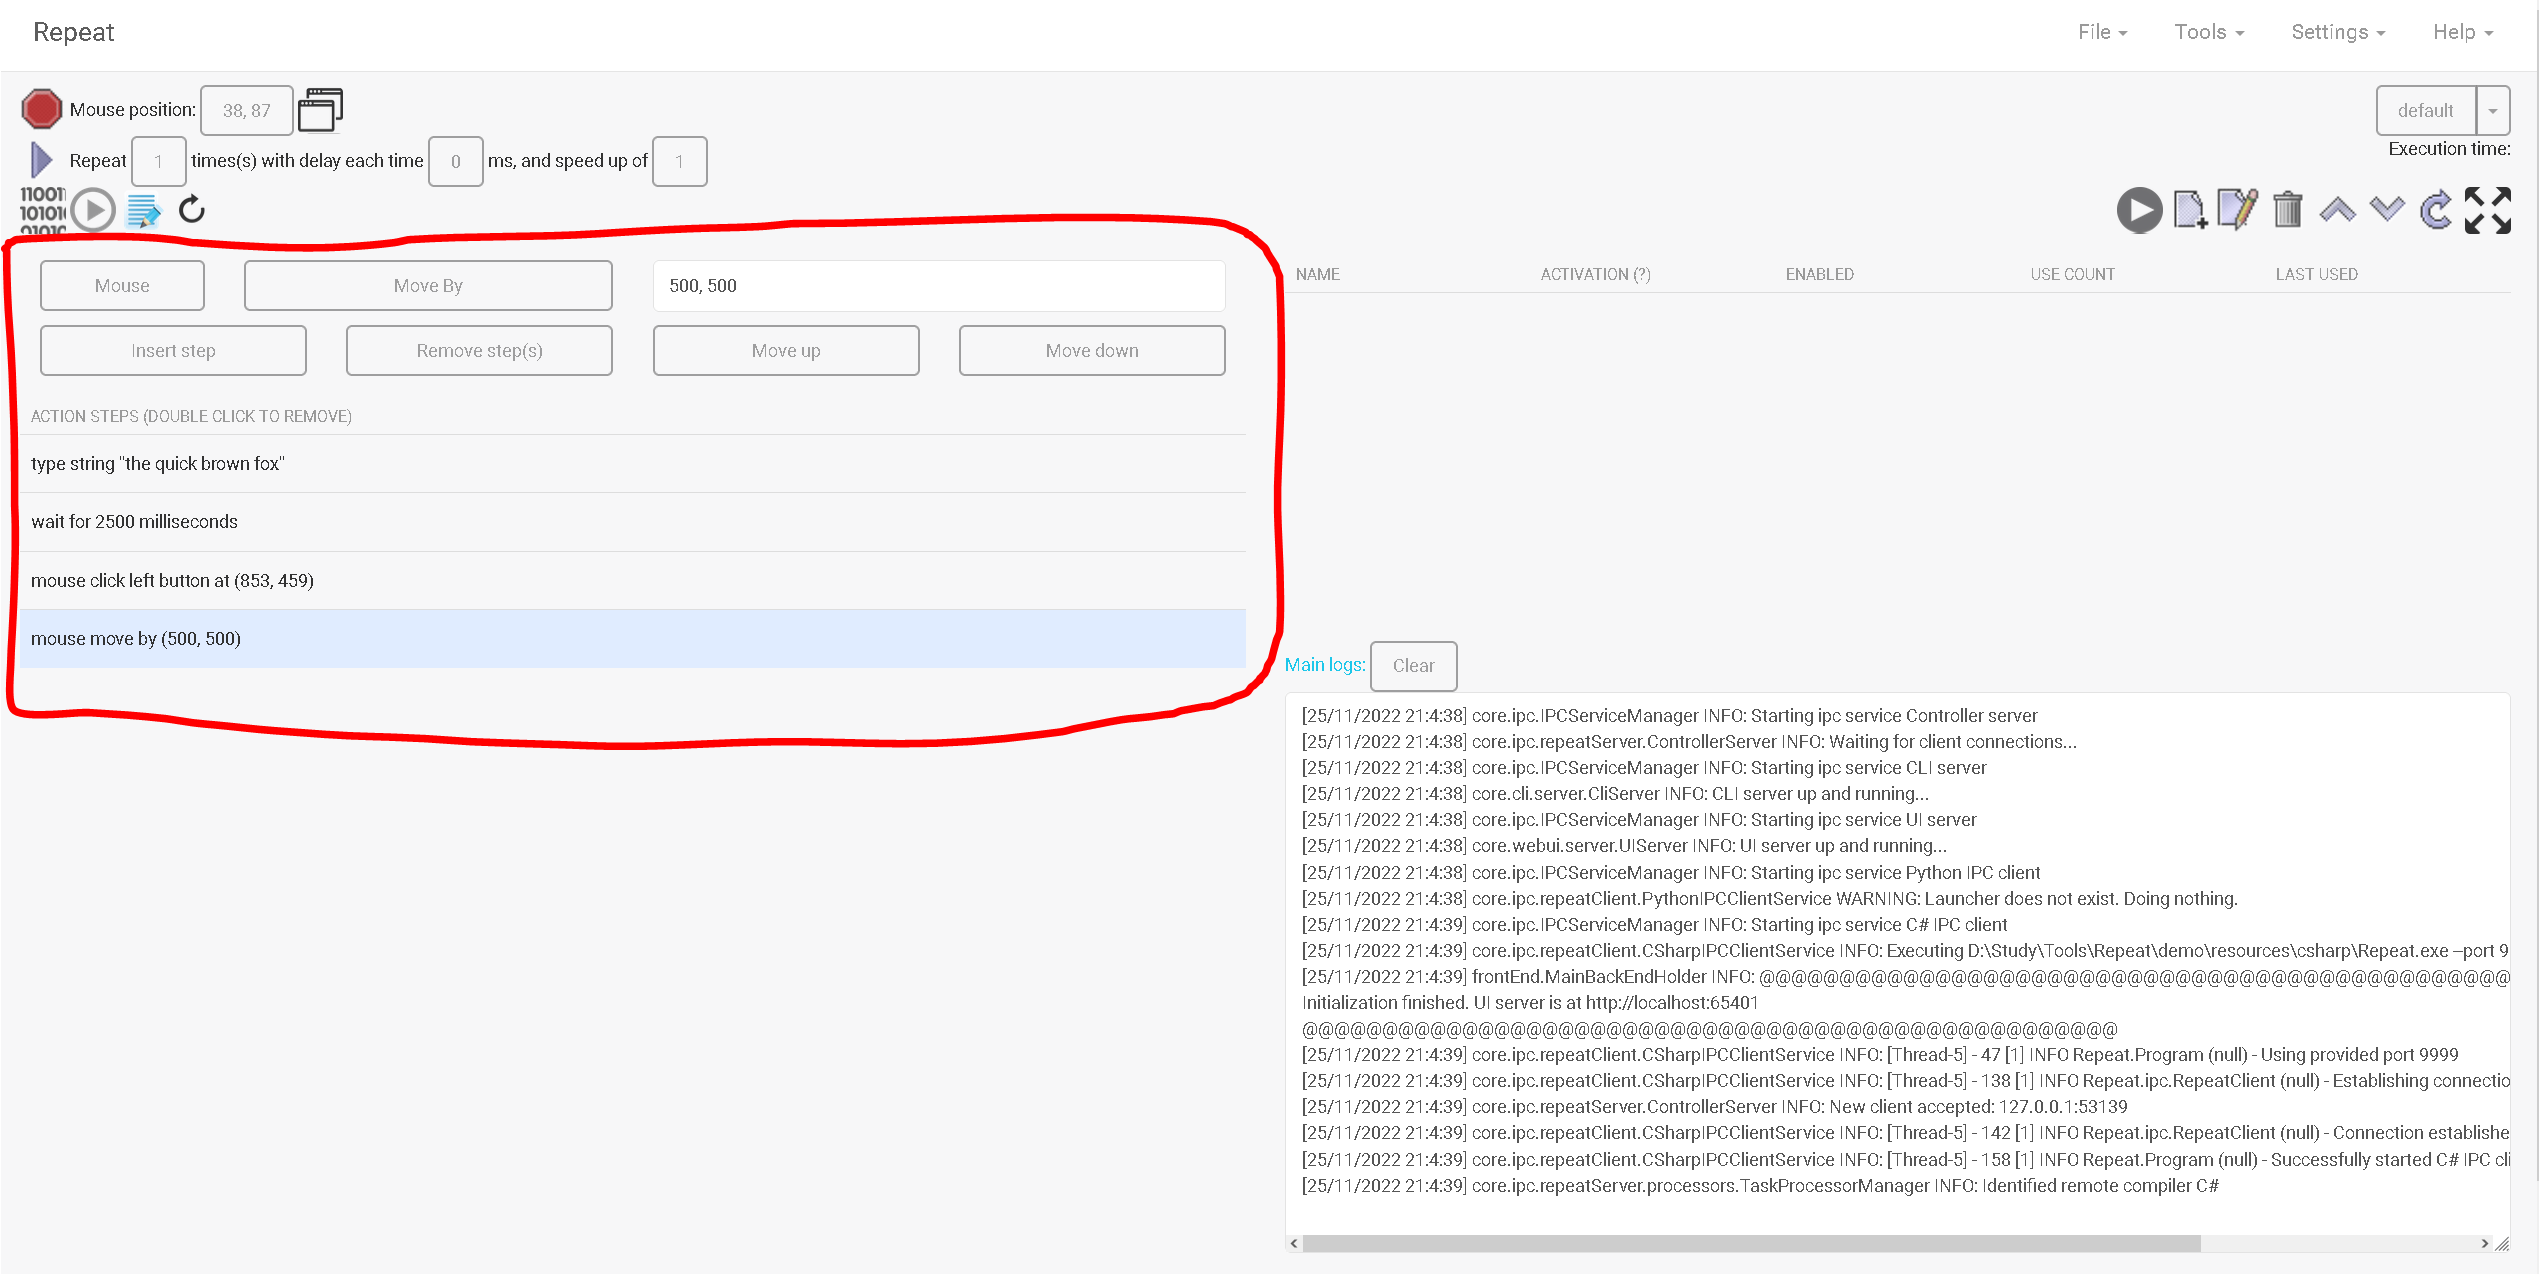Select the 'Move By' action dropdown
Screen dimensions: 2539x1274
[x=429, y=284]
